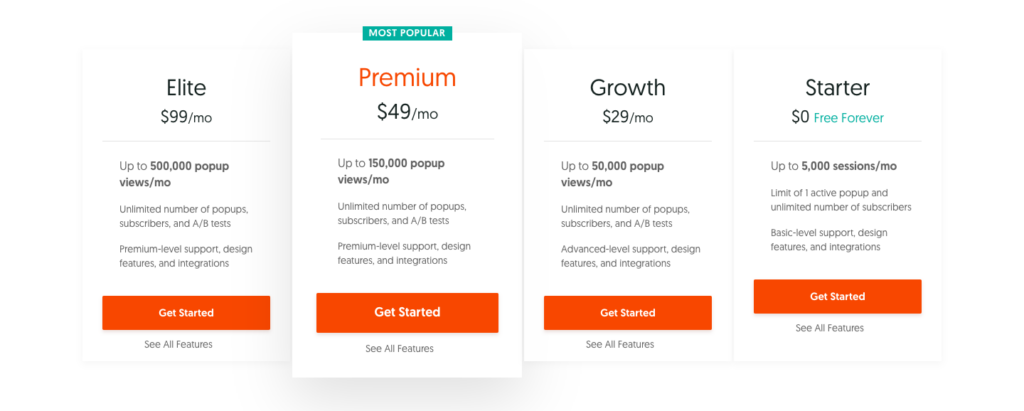Open See All Features for the Growth plan

click(620, 344)
